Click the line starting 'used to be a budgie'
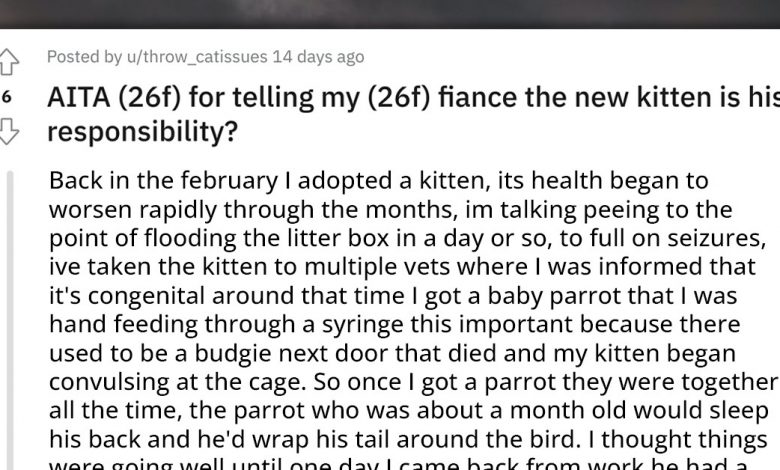This screenshot has width=780, height=470. coord(391,355)
